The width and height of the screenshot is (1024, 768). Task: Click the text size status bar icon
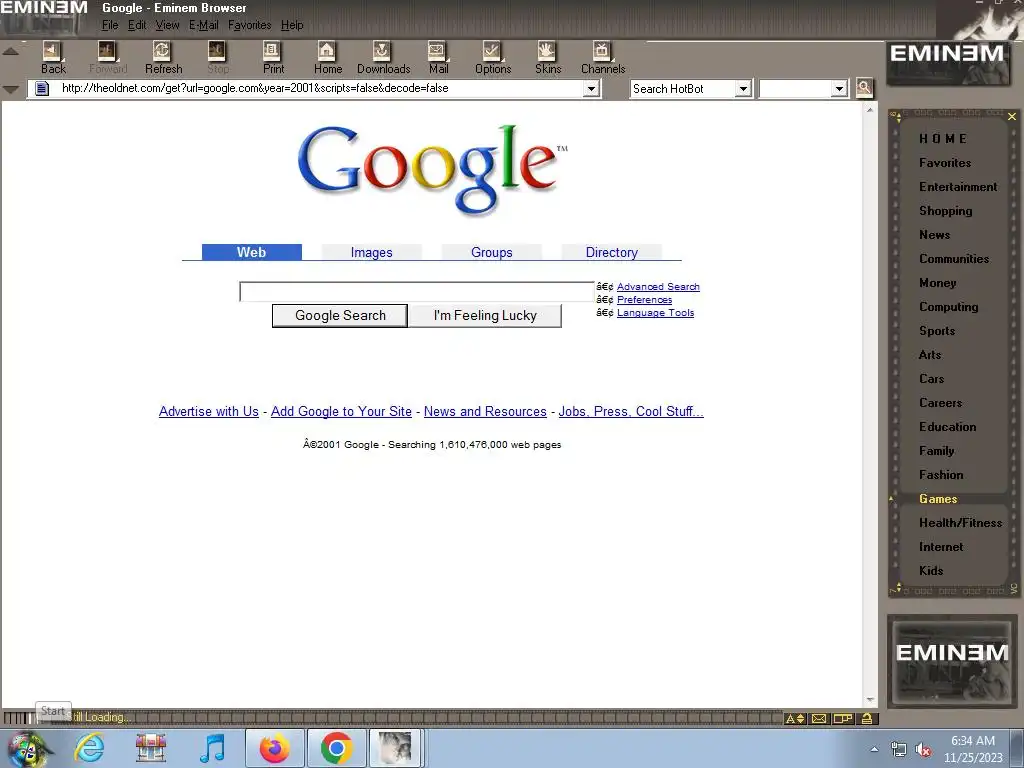pyautogui.click(x=795, y=718)
